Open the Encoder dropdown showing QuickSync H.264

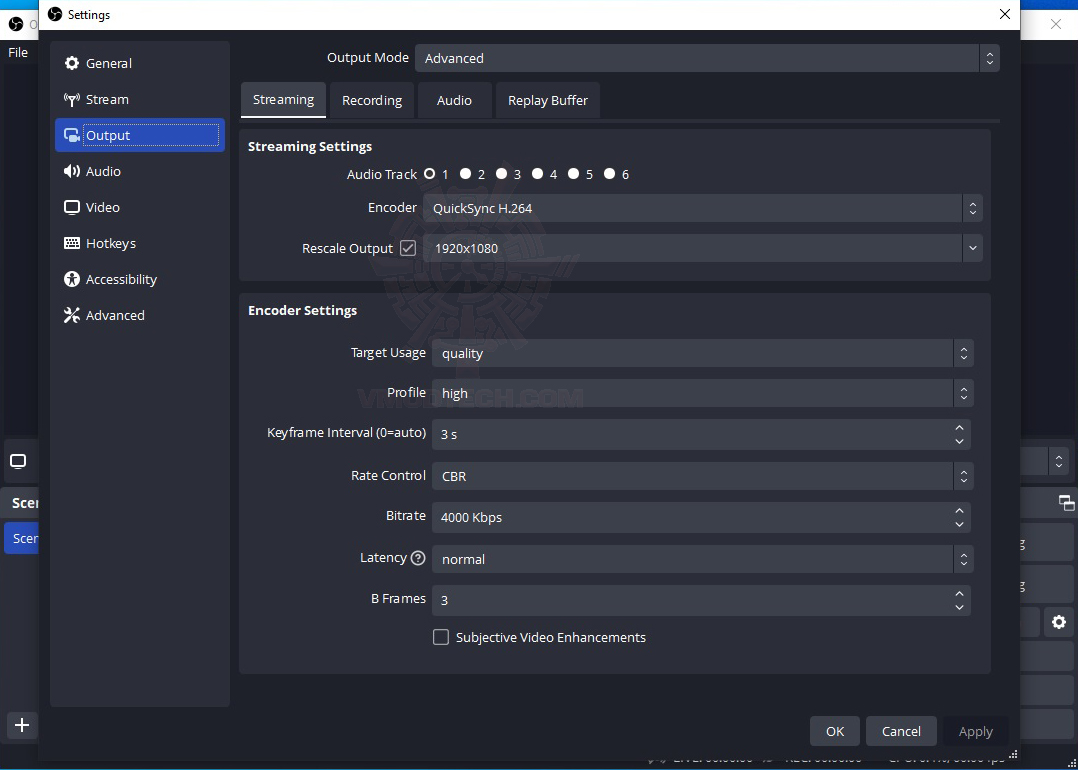[703, 208]
